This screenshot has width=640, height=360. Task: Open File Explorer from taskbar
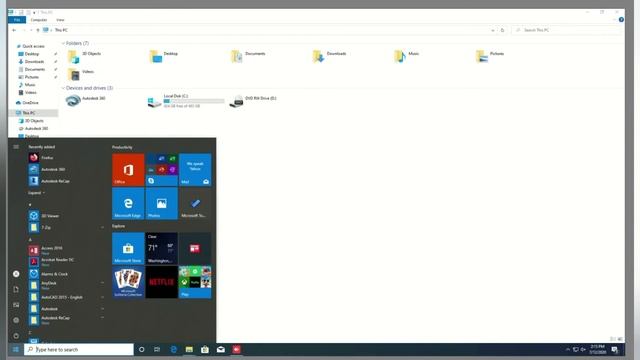189,349
